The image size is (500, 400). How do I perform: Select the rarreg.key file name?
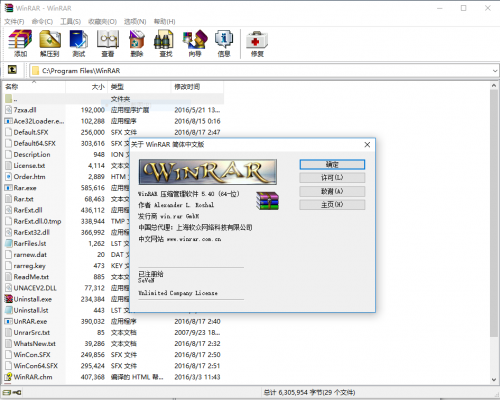30,266
